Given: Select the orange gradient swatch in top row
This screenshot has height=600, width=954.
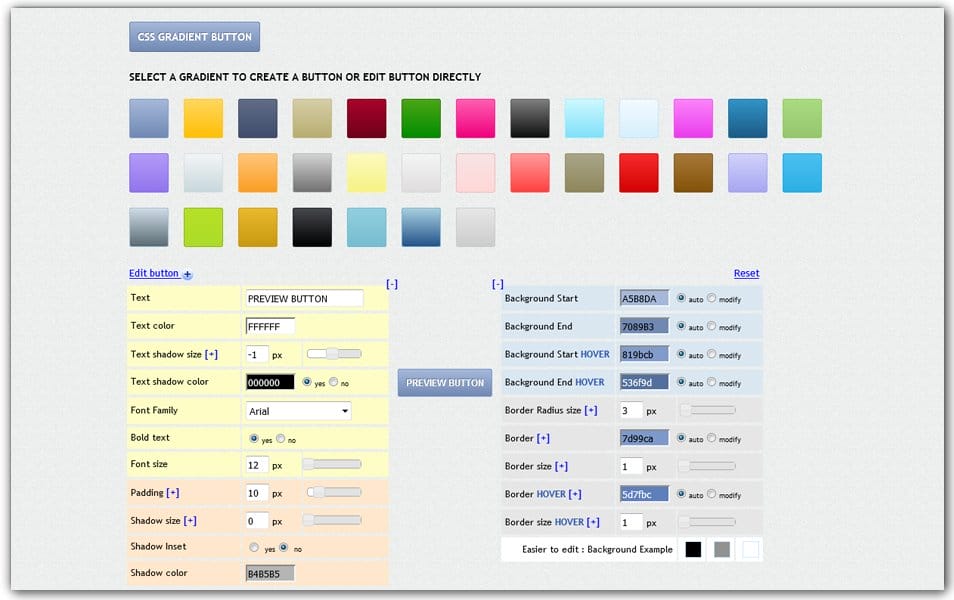Looking at the screenshot, I should 203,117.
